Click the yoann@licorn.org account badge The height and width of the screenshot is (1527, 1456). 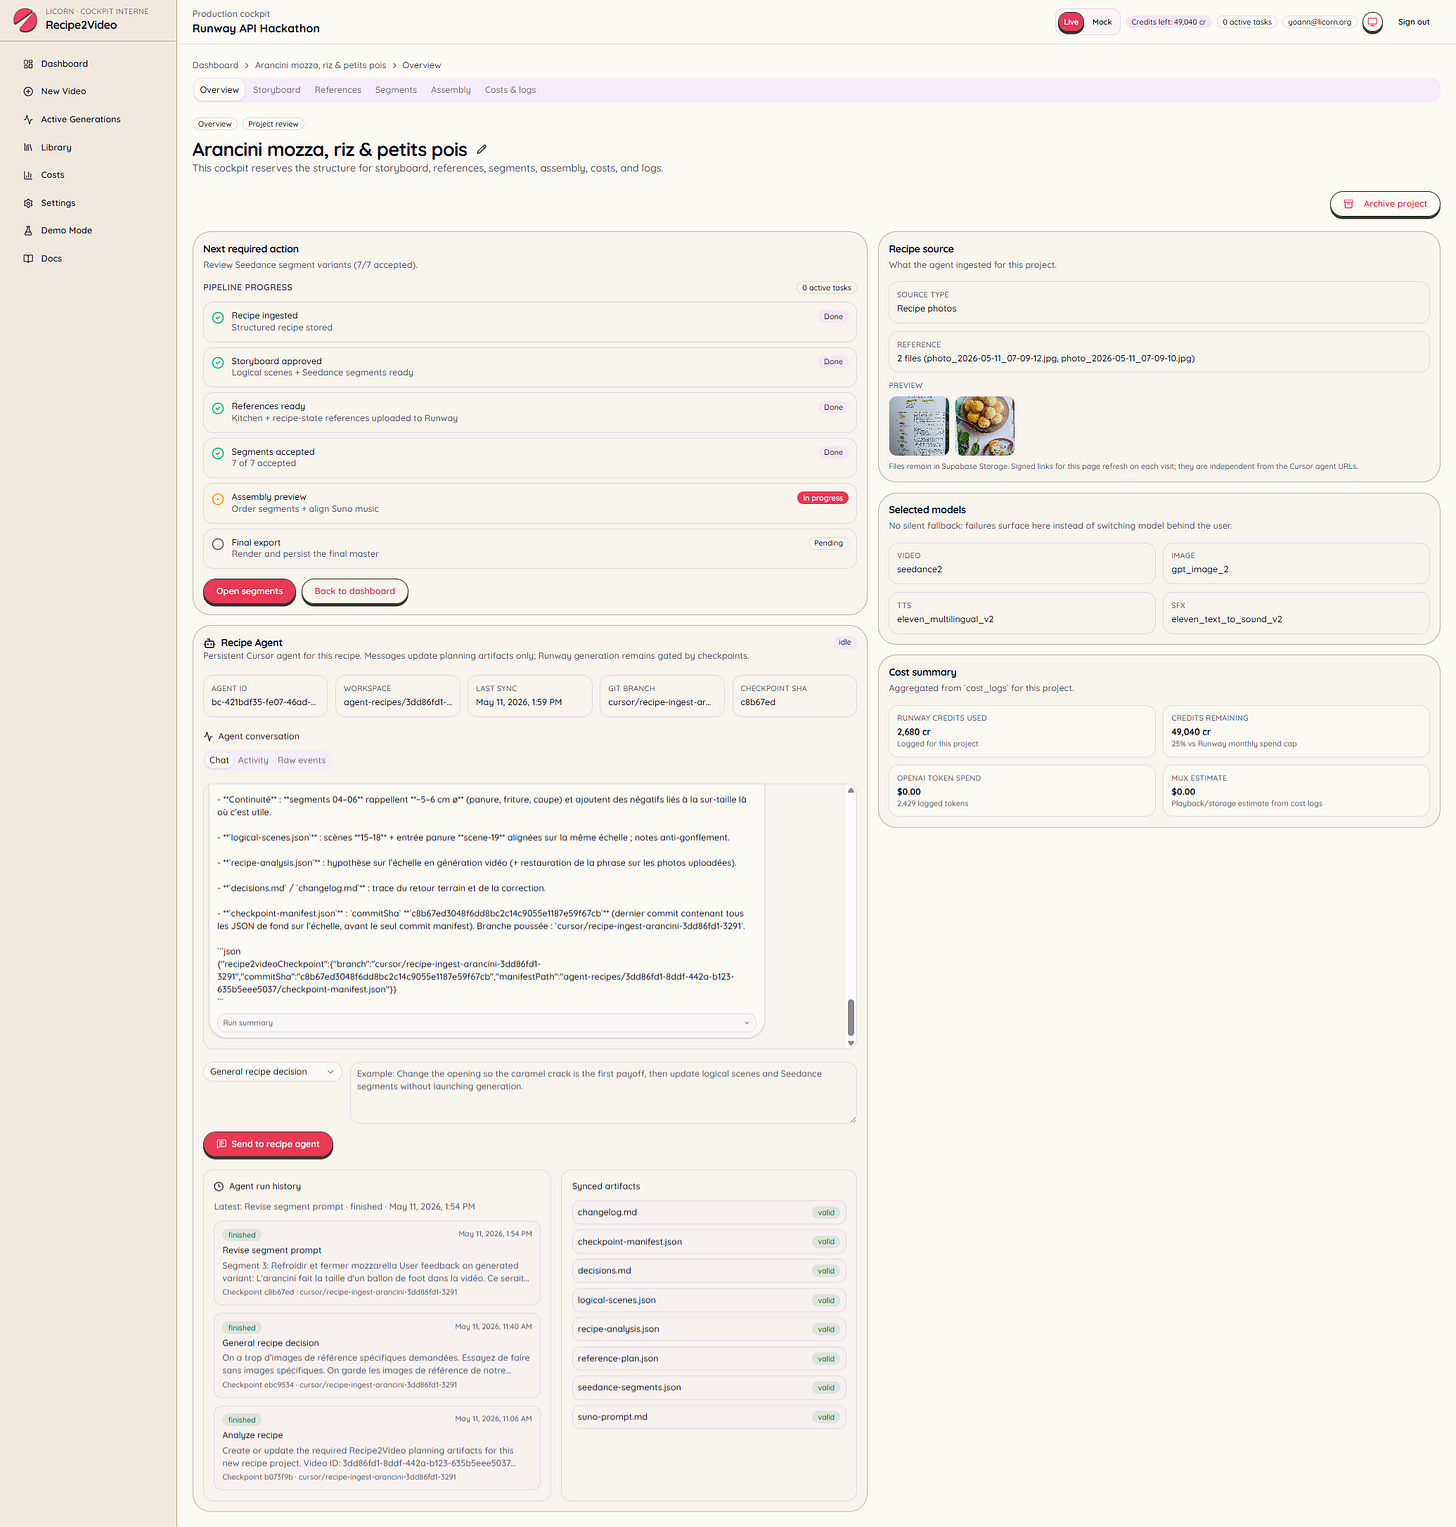1319,22
